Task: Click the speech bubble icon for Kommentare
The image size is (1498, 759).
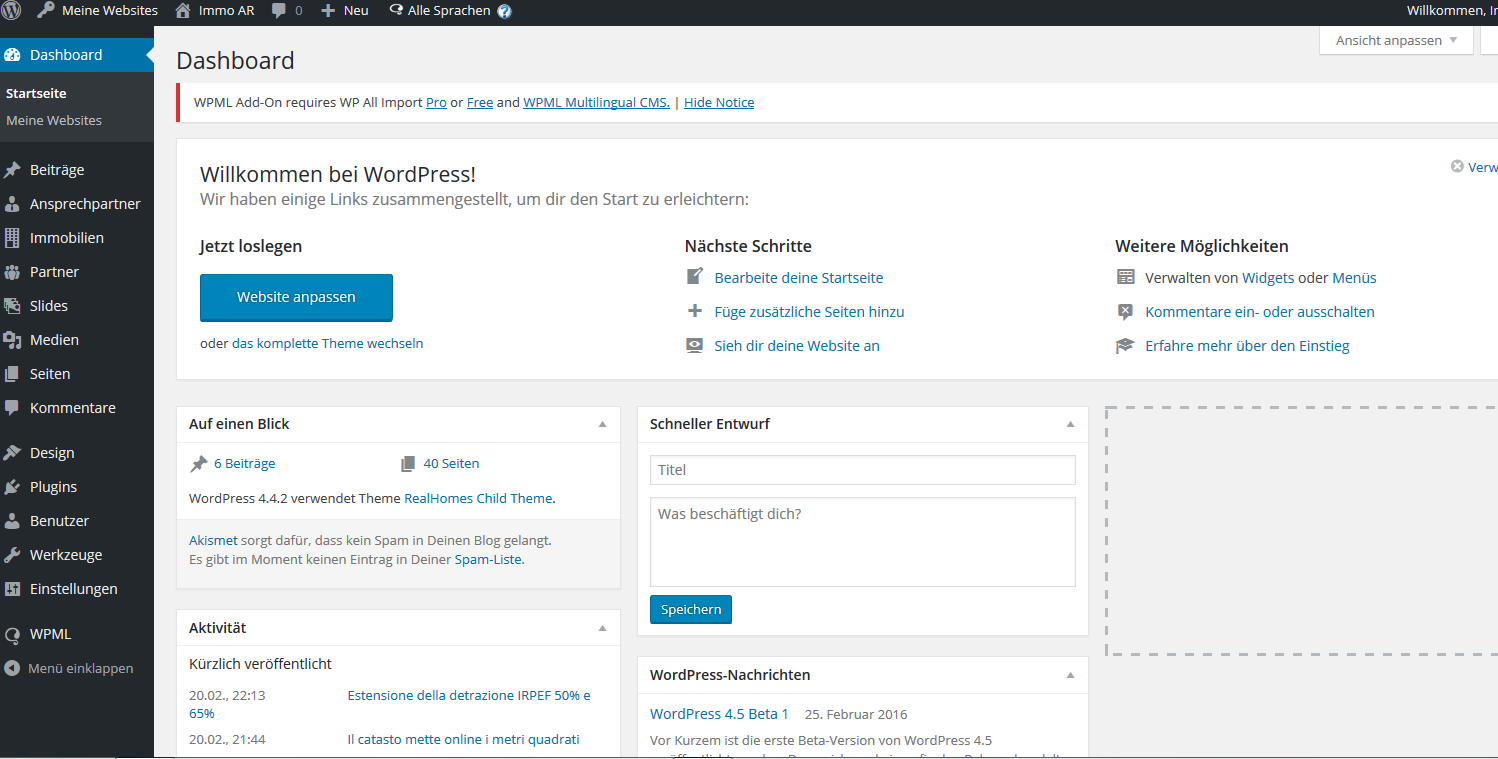Action: point(12,408)
